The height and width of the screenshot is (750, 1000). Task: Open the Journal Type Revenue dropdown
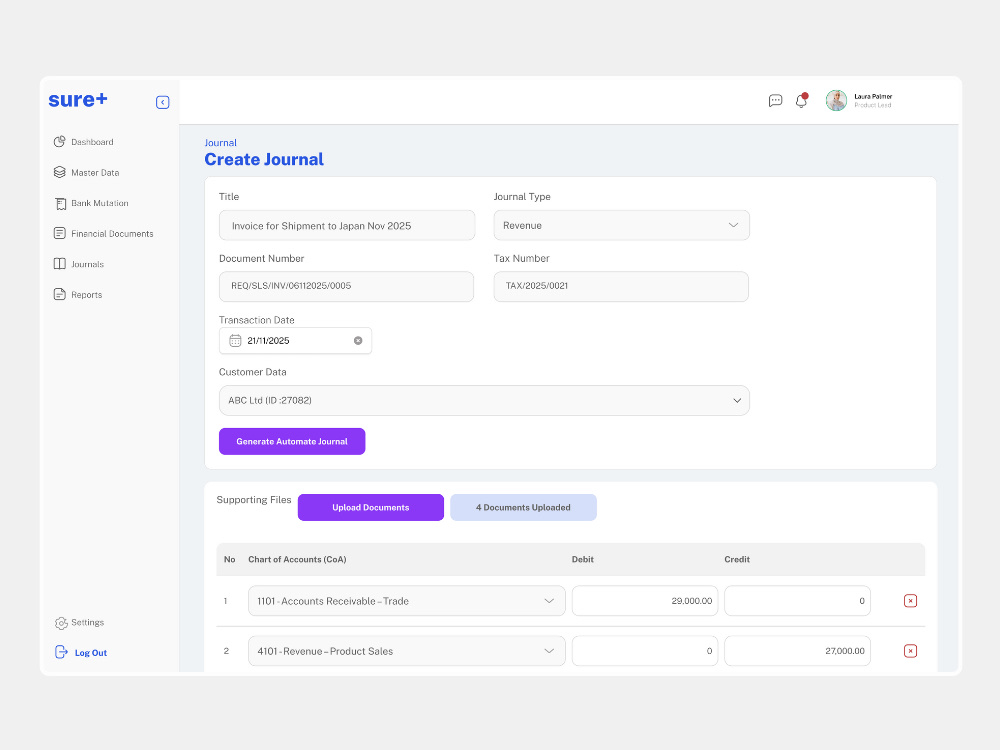[621, 225]
